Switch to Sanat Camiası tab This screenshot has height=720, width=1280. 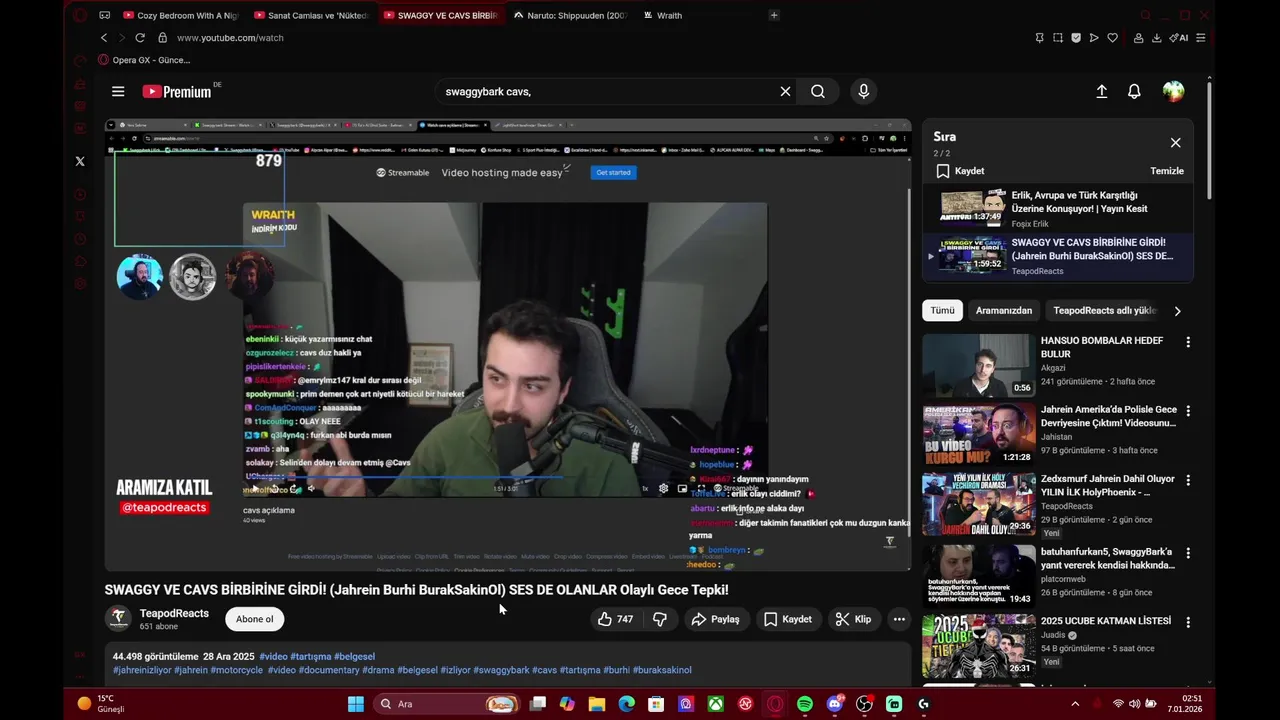pos(312,15)
